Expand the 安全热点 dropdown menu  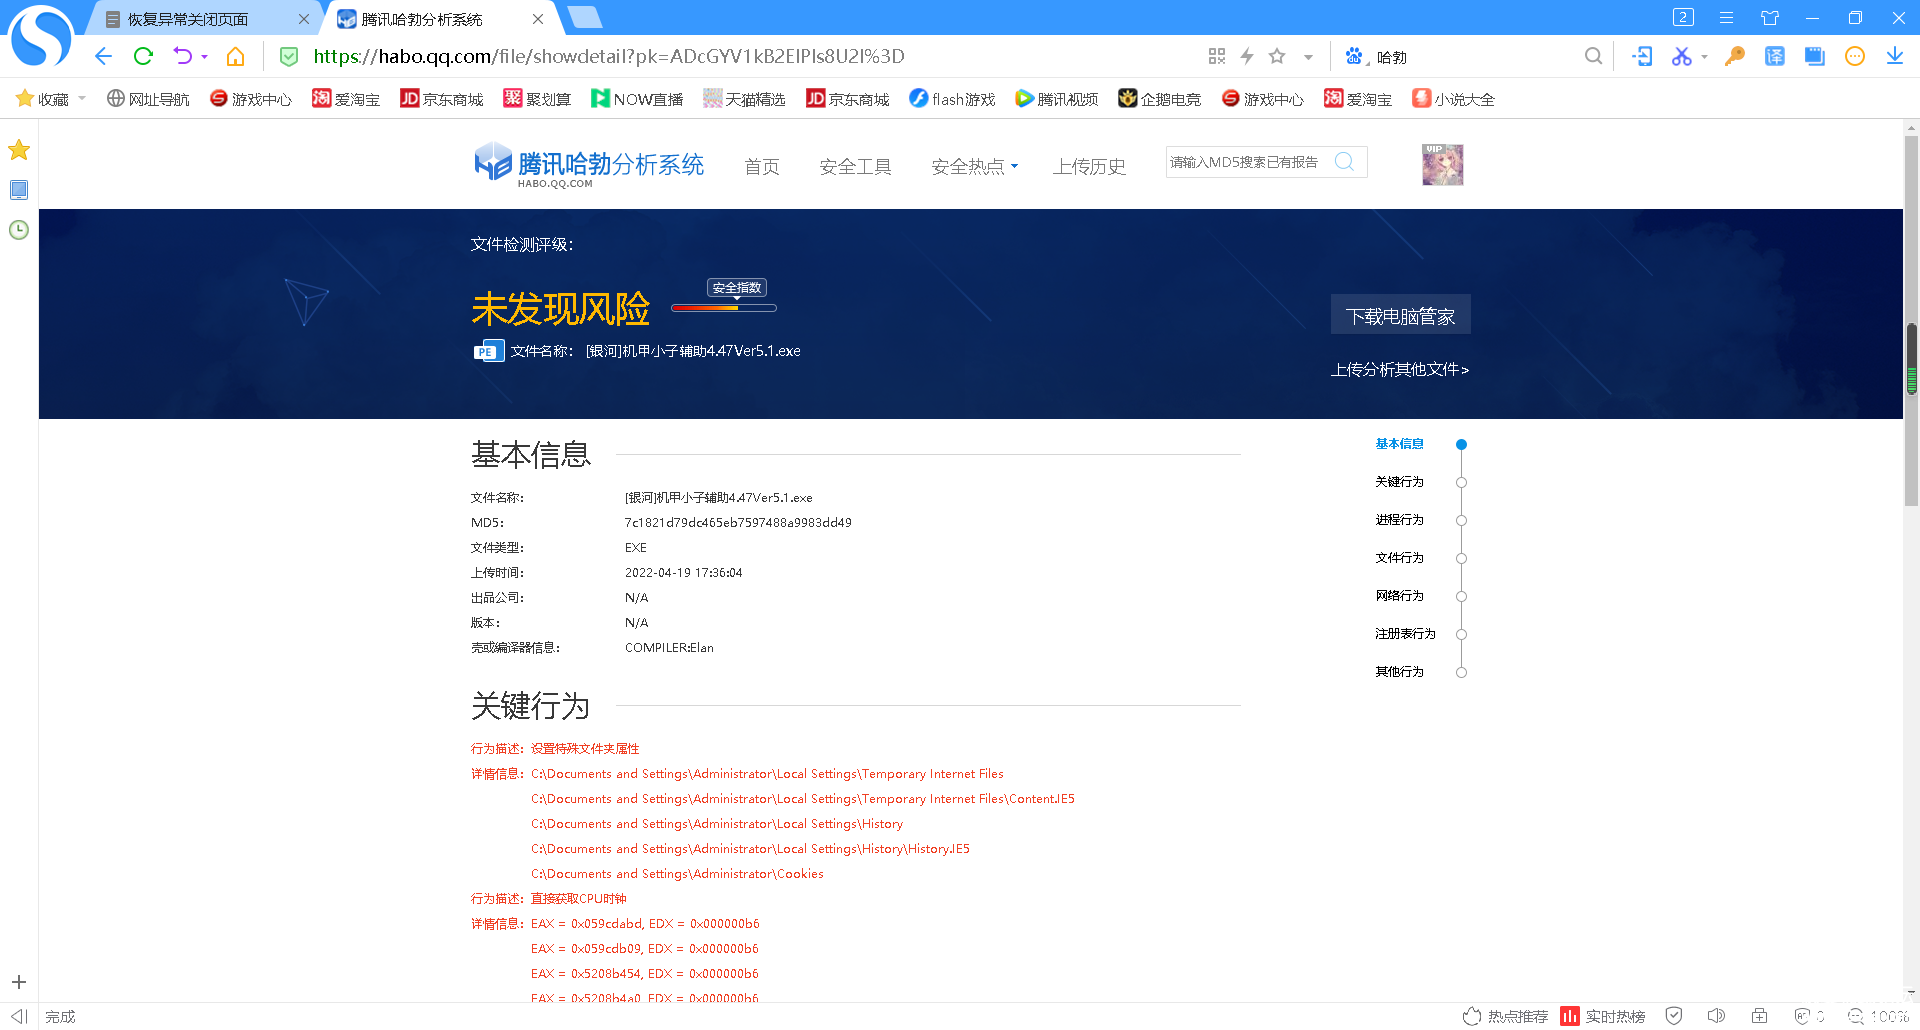click(x=975, y=166)
